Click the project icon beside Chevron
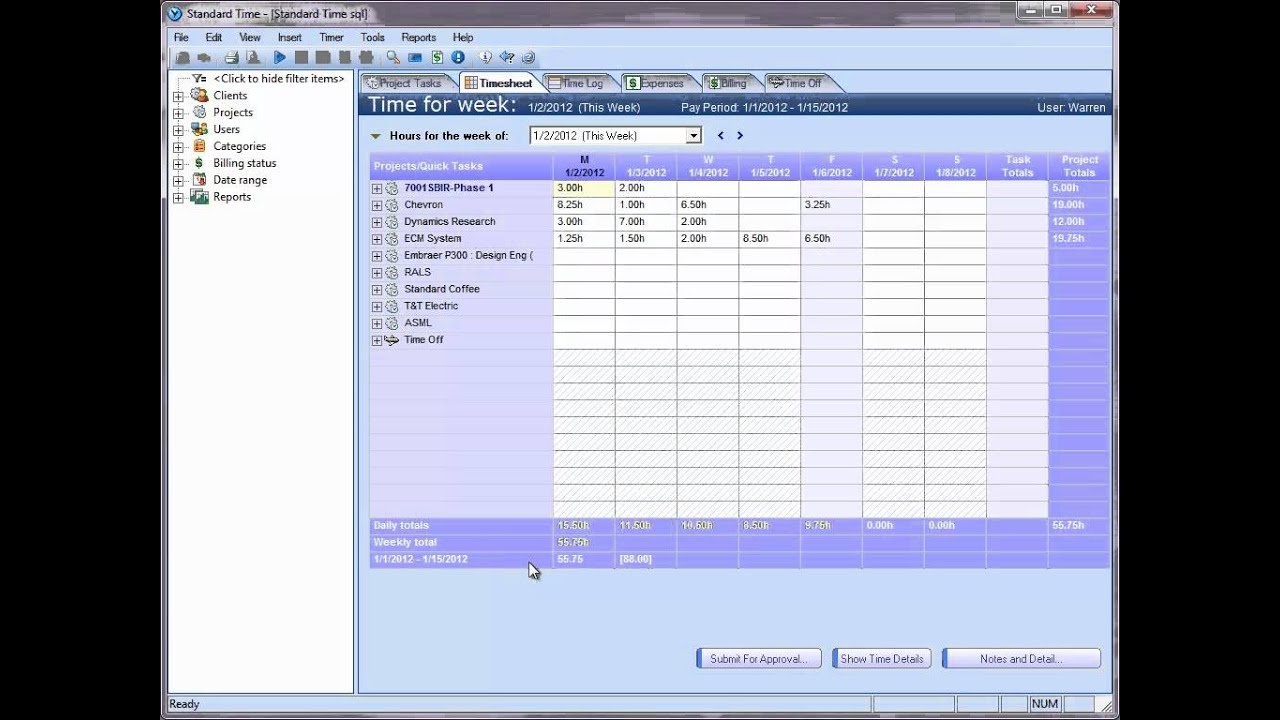 coord(392,205)
